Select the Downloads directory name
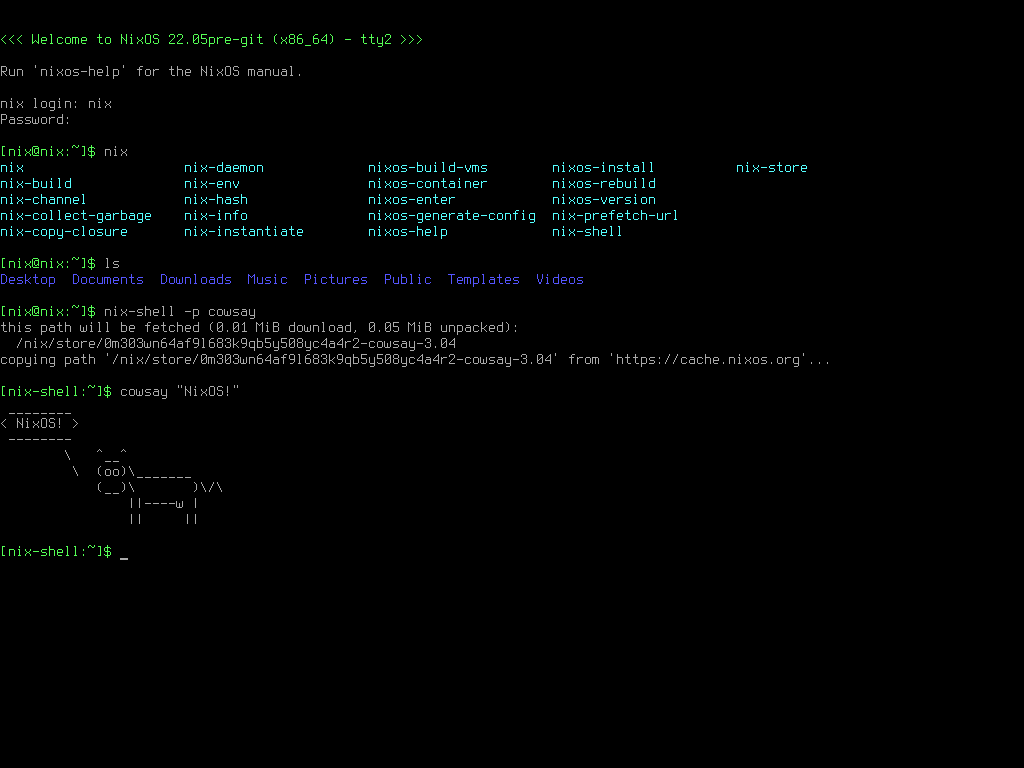The image size is (1024, 768). tap(196, 280)
